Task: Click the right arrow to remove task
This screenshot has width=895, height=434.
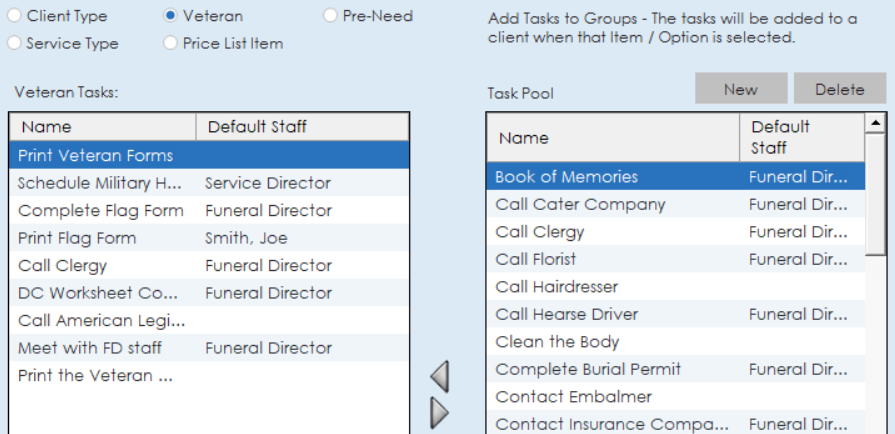Action: tap(440, 412)
